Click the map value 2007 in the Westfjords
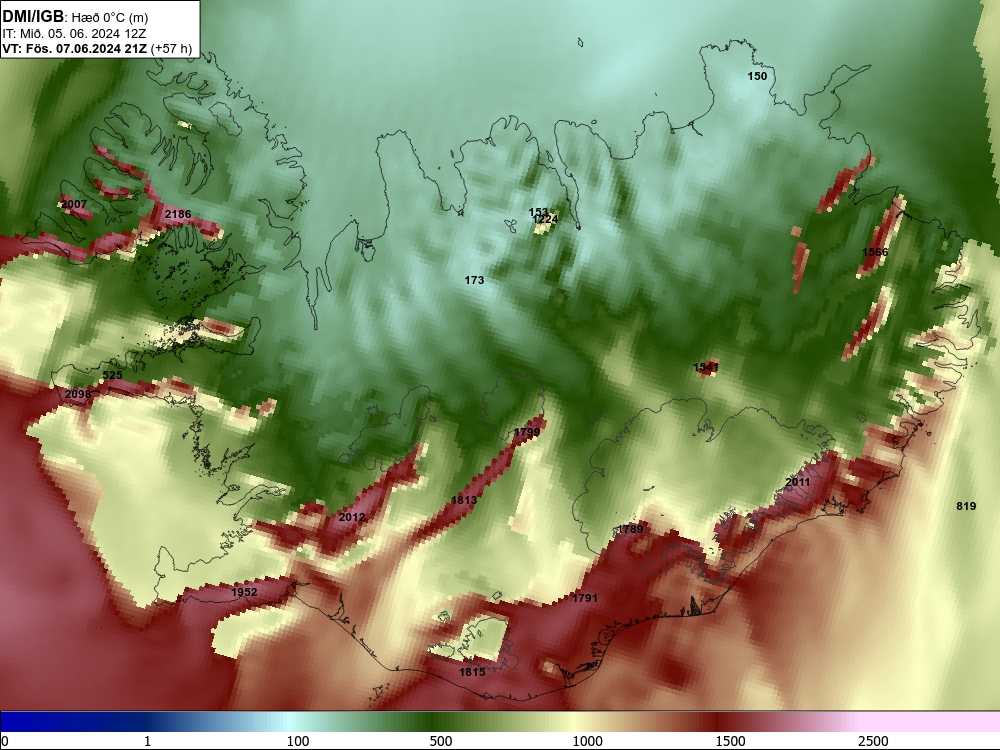Viewport: 1000px width, 750px height. [73, 204]
